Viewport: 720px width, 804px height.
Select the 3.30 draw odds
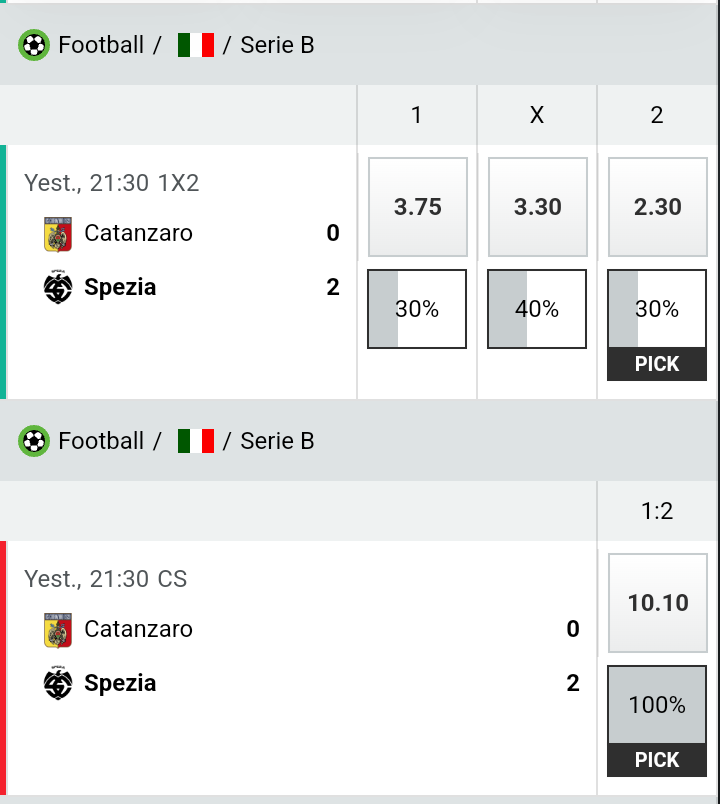pyautogui.click(x=537, y=207)
